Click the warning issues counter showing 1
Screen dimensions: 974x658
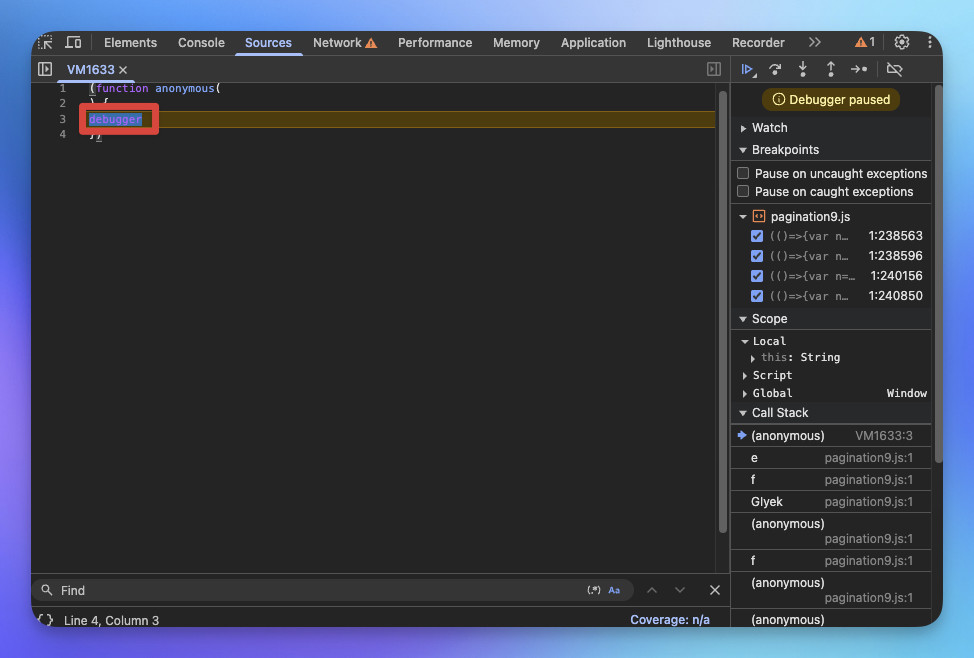(865, 42)
